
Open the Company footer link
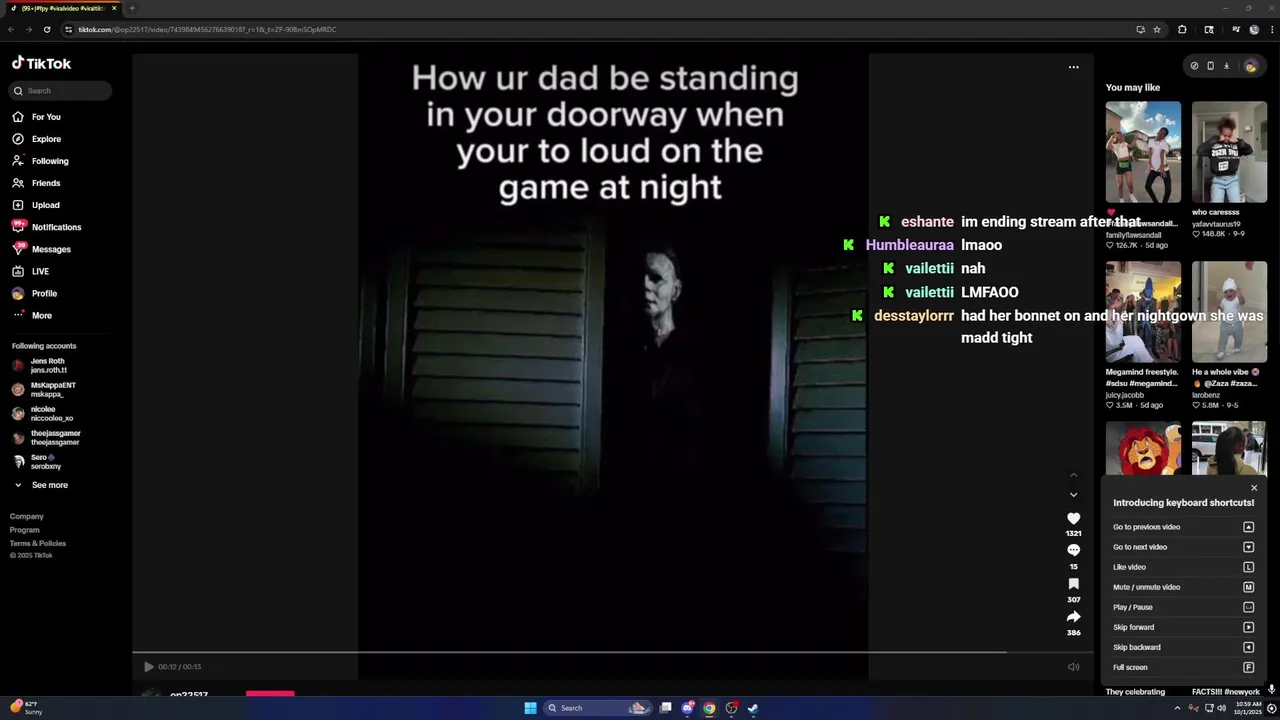pyautogui.click(x=27, y=516)
